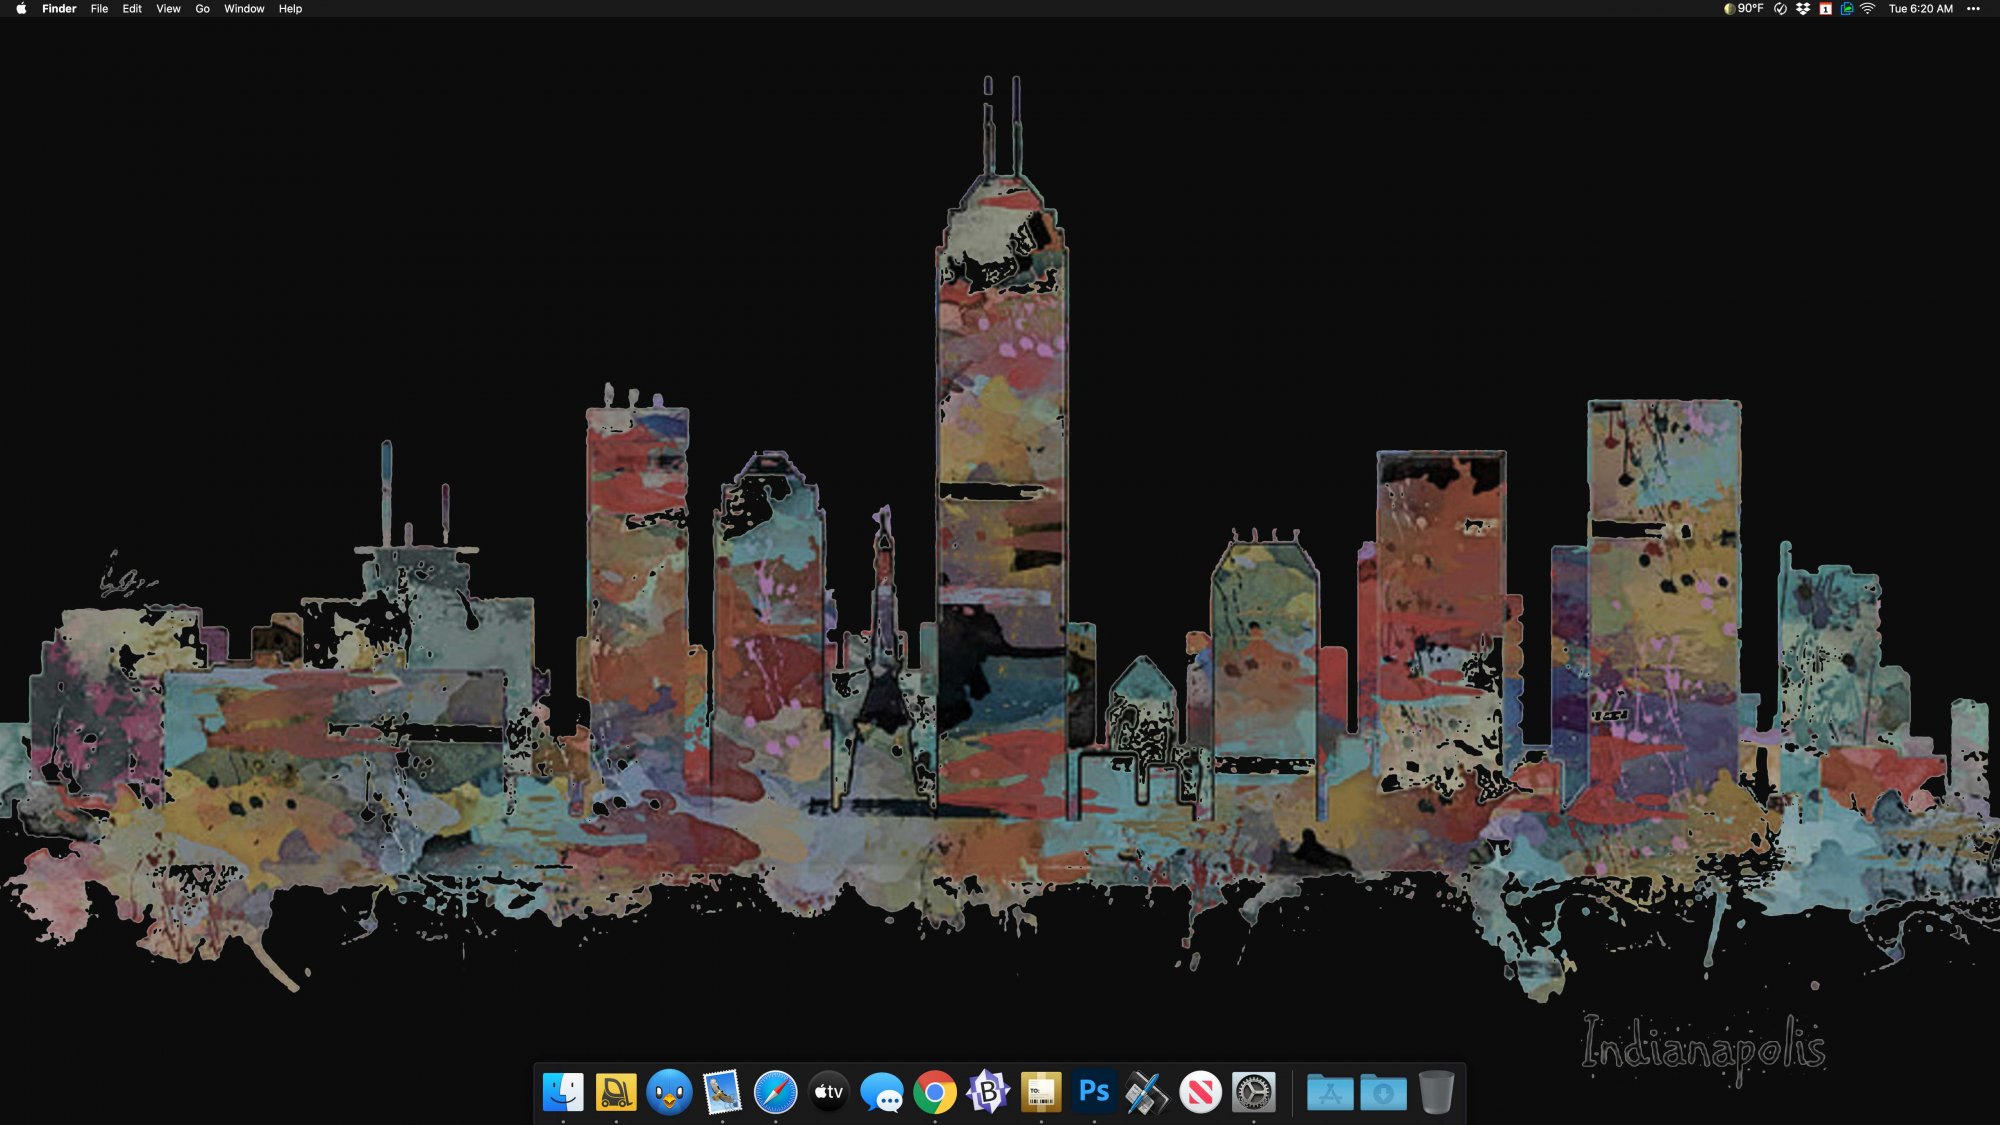Image resolution: width=2000 pixels, height=1125 pixels.
Task: Open the Apple TV app
Action: pos(828,1092)
